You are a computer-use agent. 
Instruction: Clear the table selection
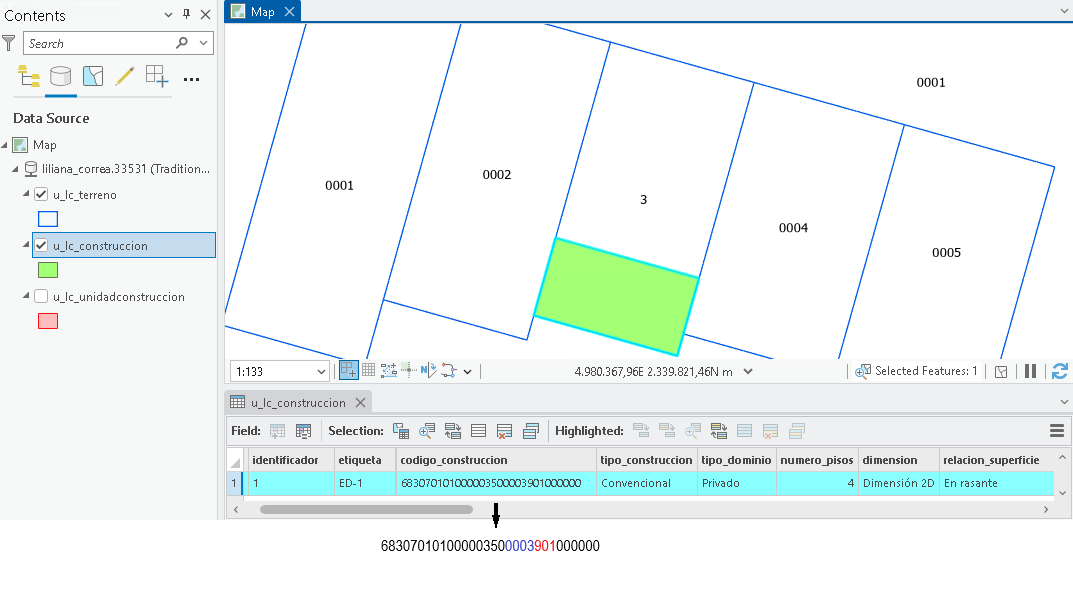pos(478,431)
